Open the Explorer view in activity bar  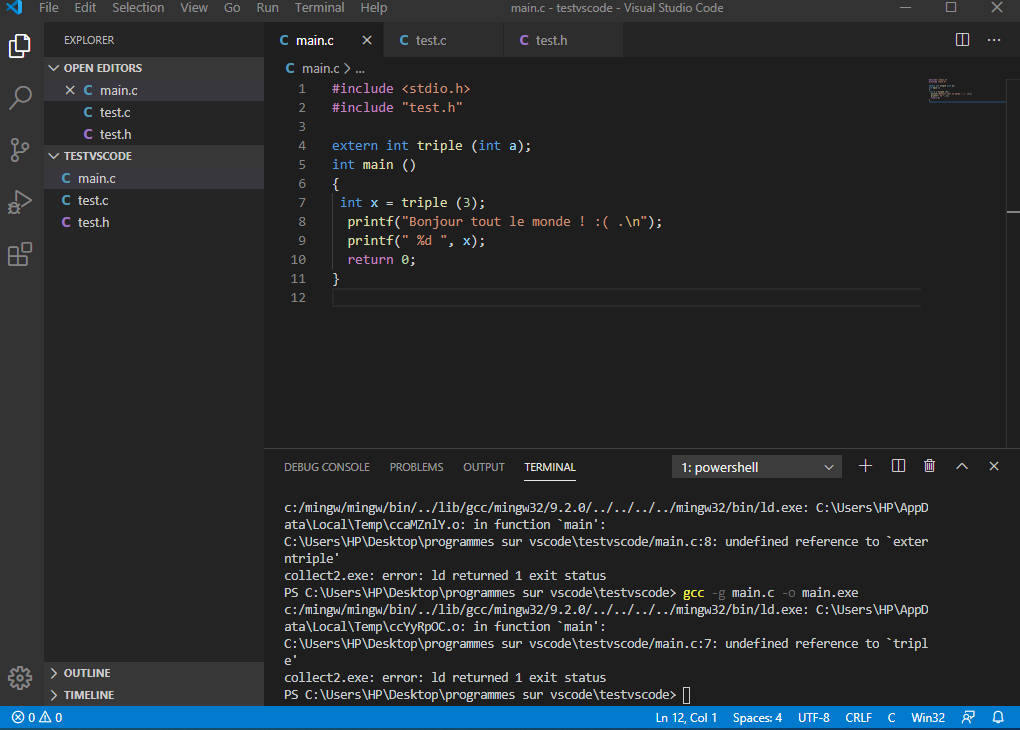(x=20, y=46)
